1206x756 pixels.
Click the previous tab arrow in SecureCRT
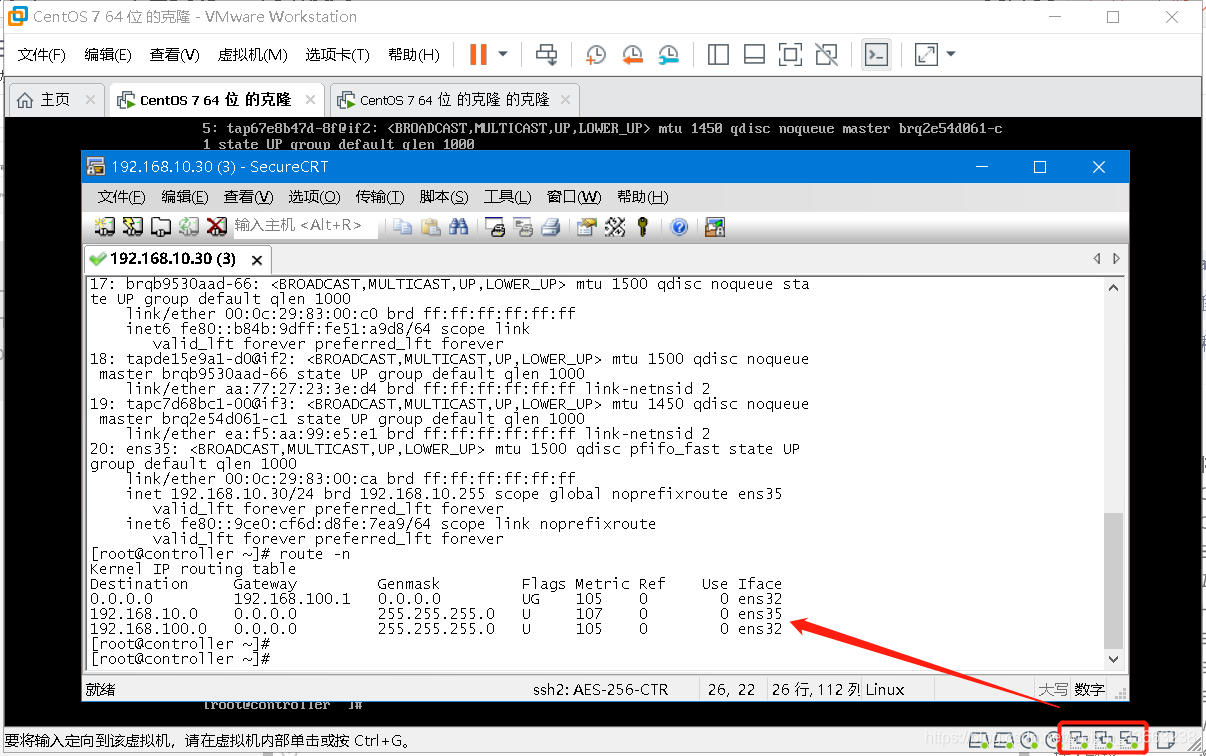[x=1098, y=259]
